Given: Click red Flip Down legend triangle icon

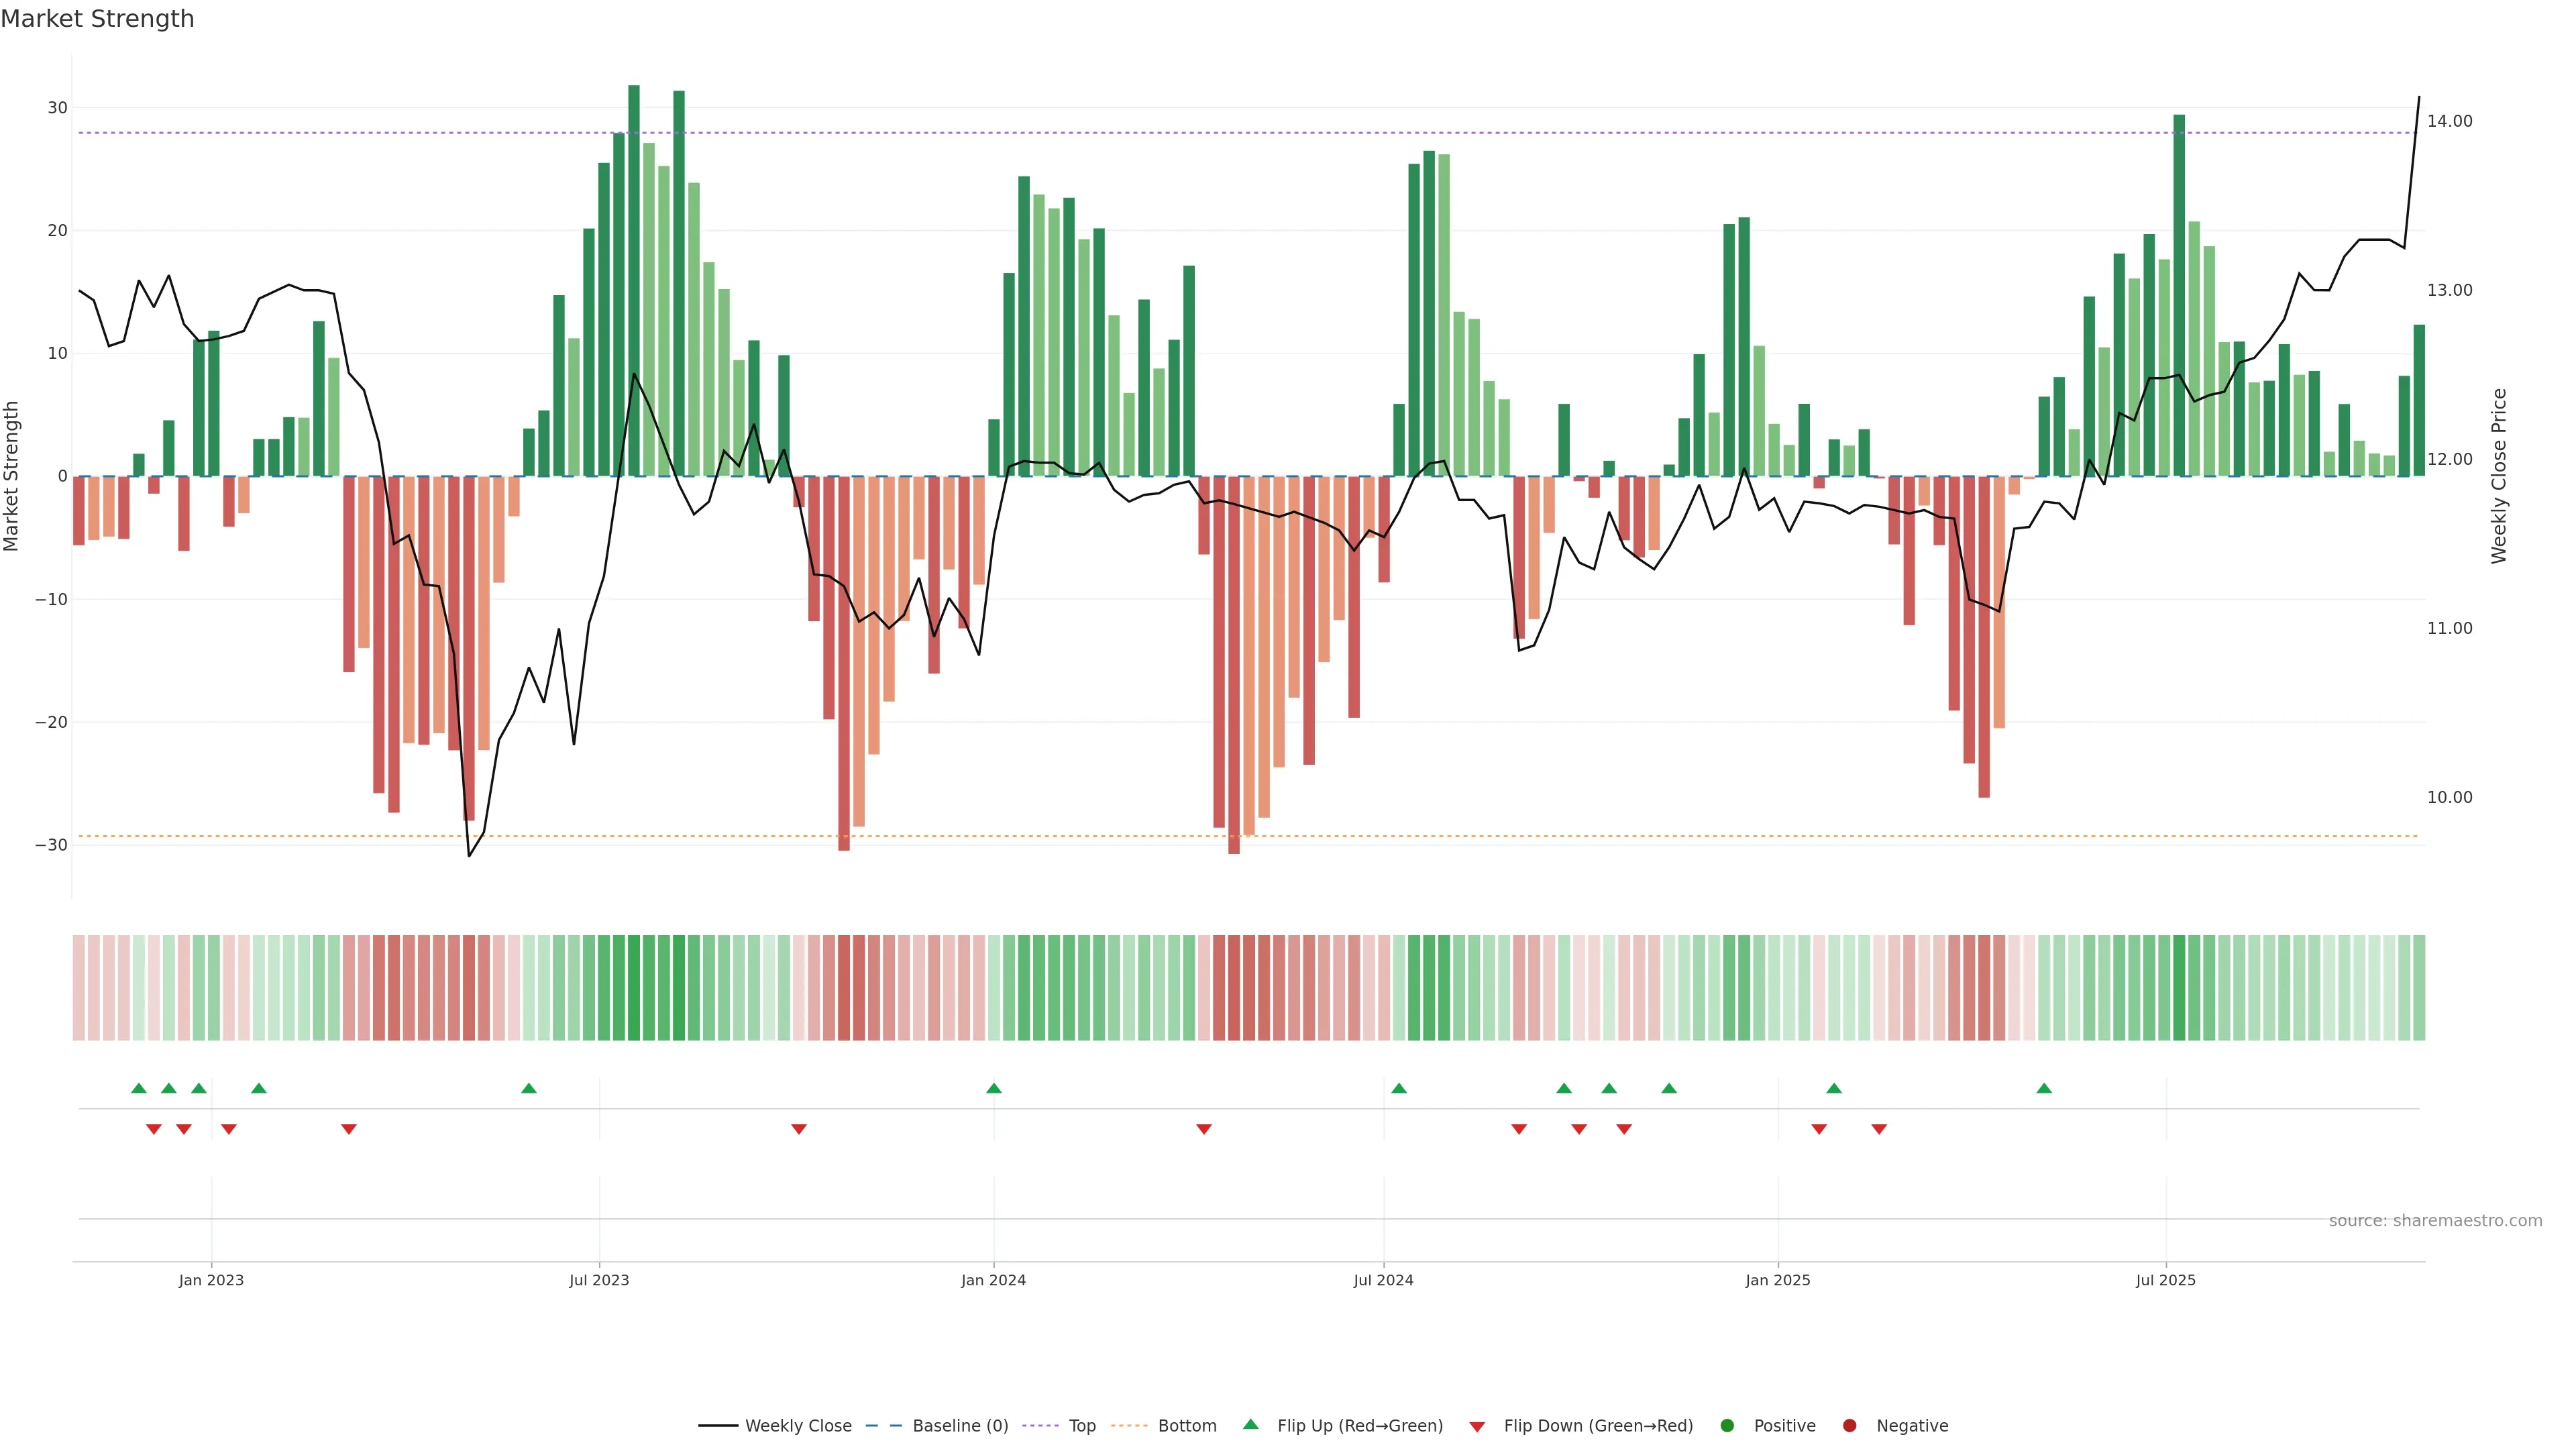Looking at the screenshot, I should [1477, 1427].
